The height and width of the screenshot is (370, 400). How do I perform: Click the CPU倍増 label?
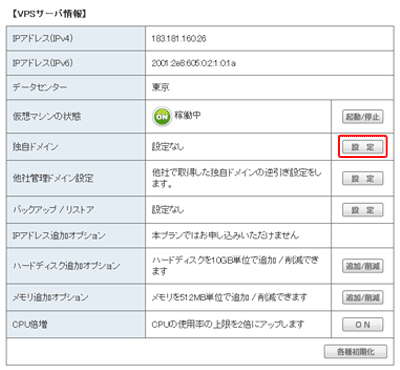click(30, 324)
